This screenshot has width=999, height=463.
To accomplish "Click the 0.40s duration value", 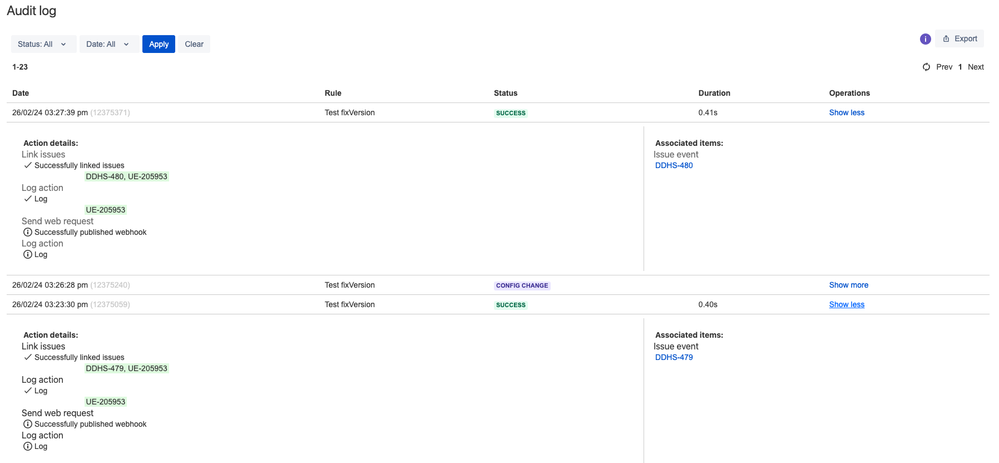I will pos(708,304).
